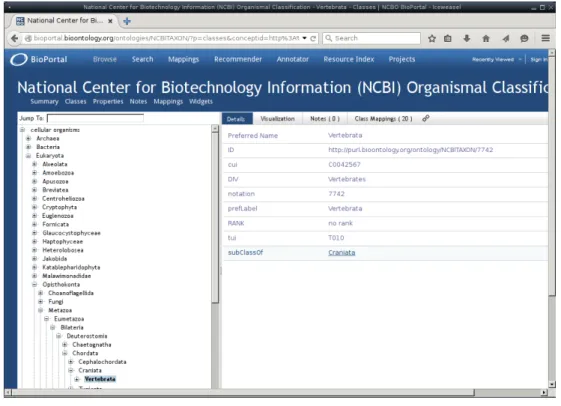Click the Sign In link
Screen dimensions: 561x406
(x=539, y=60)
